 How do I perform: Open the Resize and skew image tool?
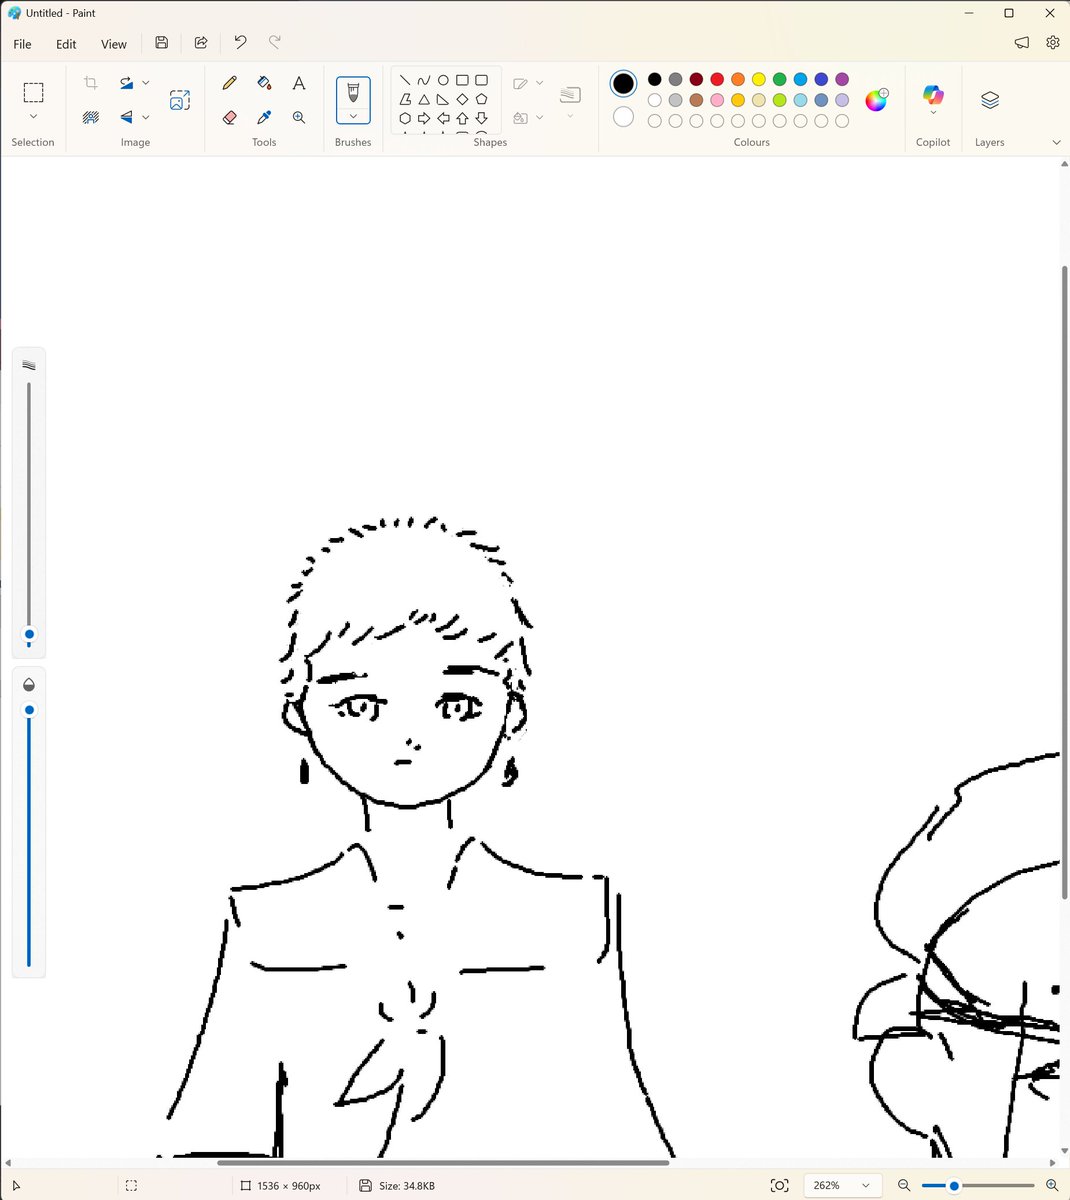tap(180, 100)
